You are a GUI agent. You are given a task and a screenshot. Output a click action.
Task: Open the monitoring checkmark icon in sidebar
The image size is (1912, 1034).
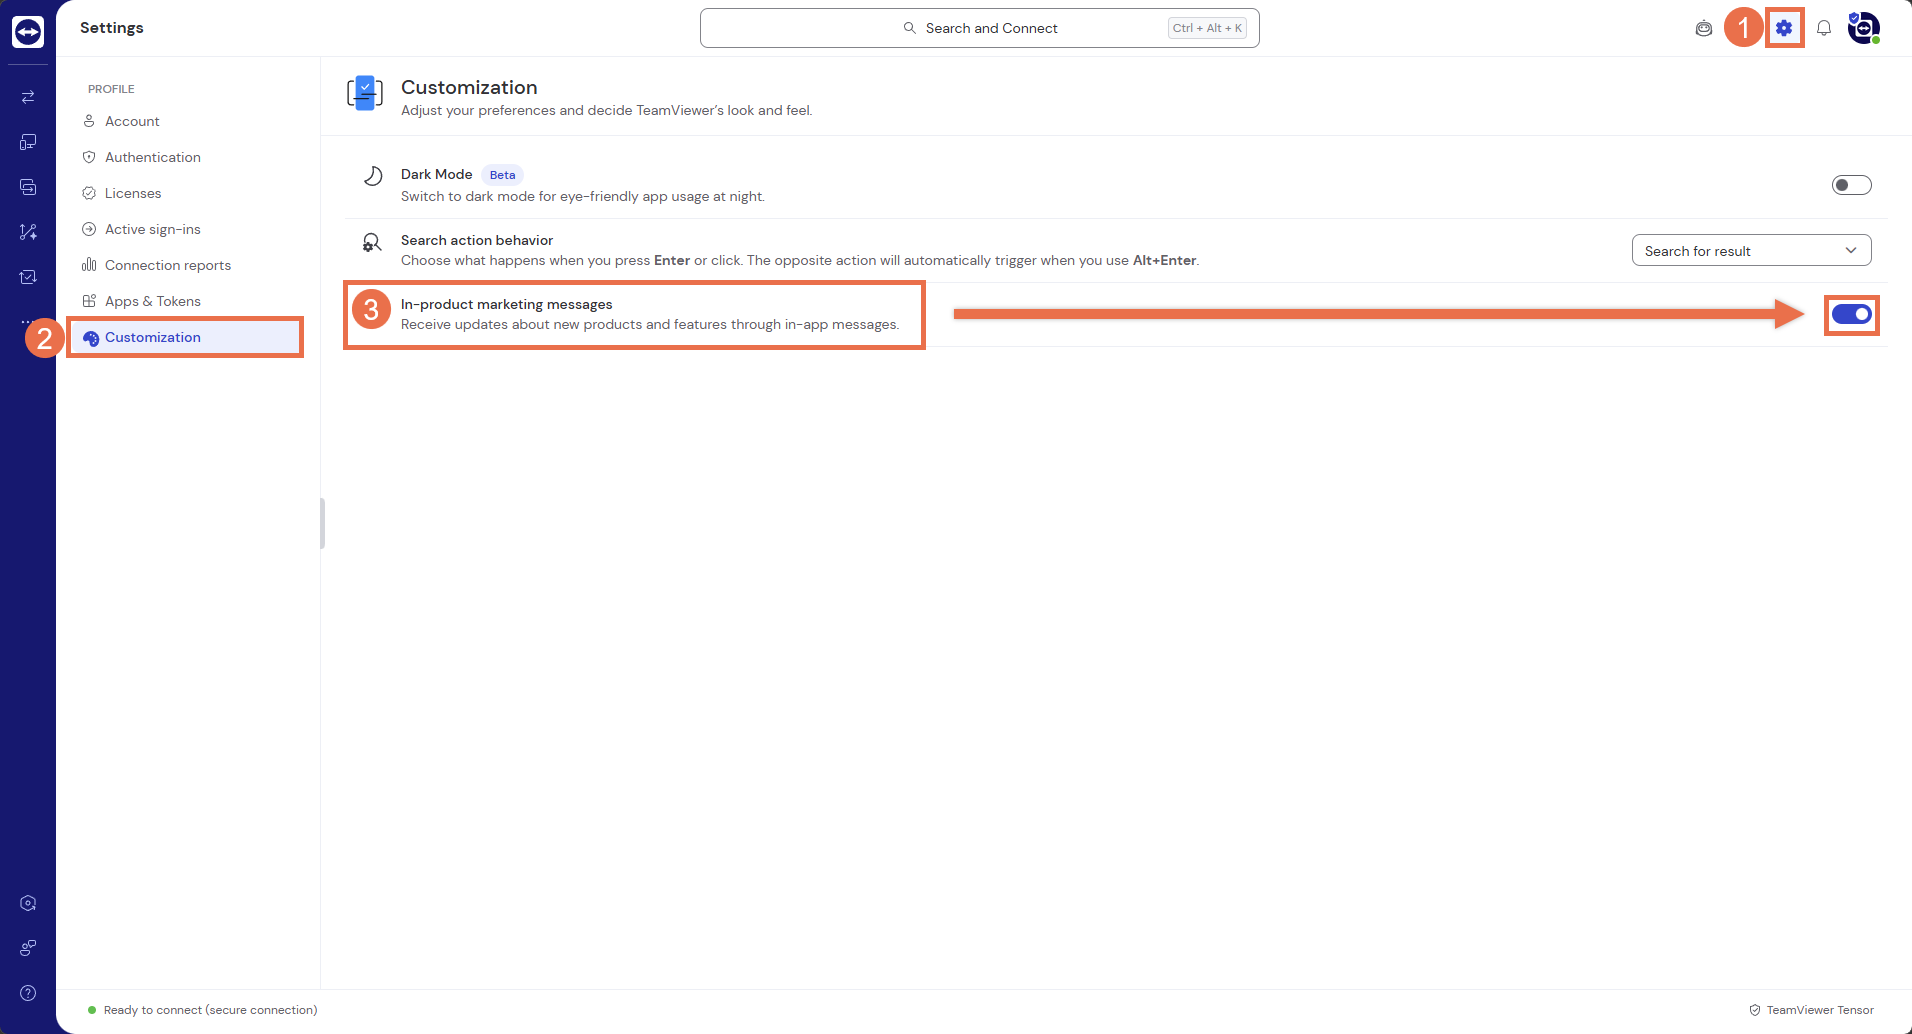tap(28, 277)
